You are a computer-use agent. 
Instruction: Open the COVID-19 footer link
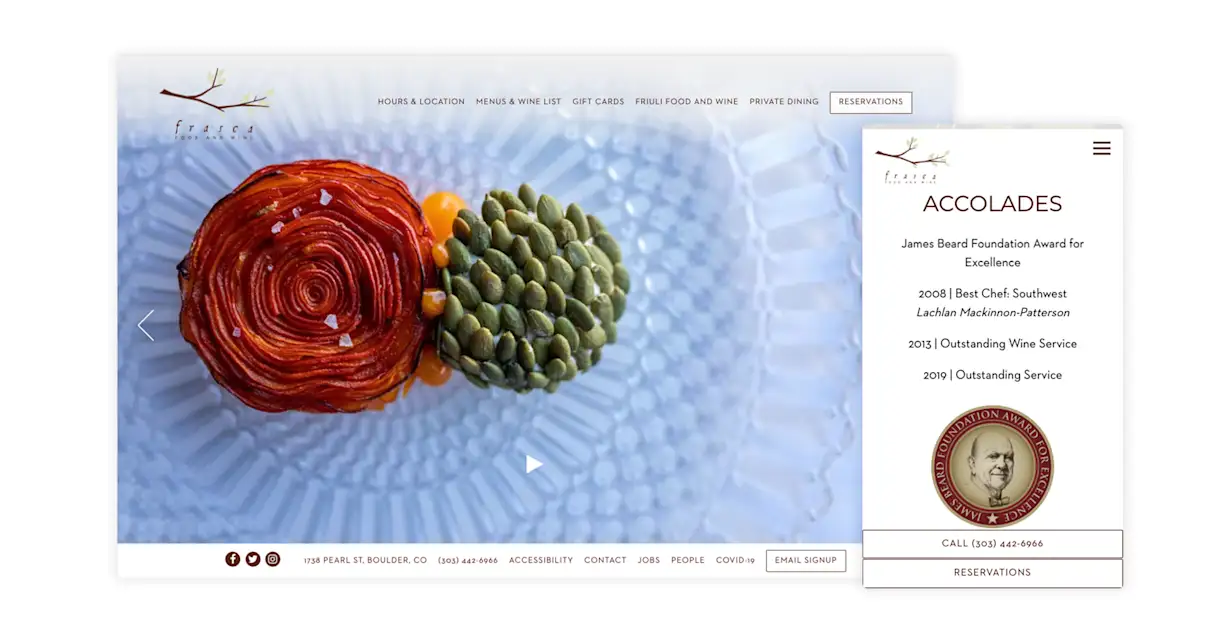pyautogui.click(x=735, y=560)
